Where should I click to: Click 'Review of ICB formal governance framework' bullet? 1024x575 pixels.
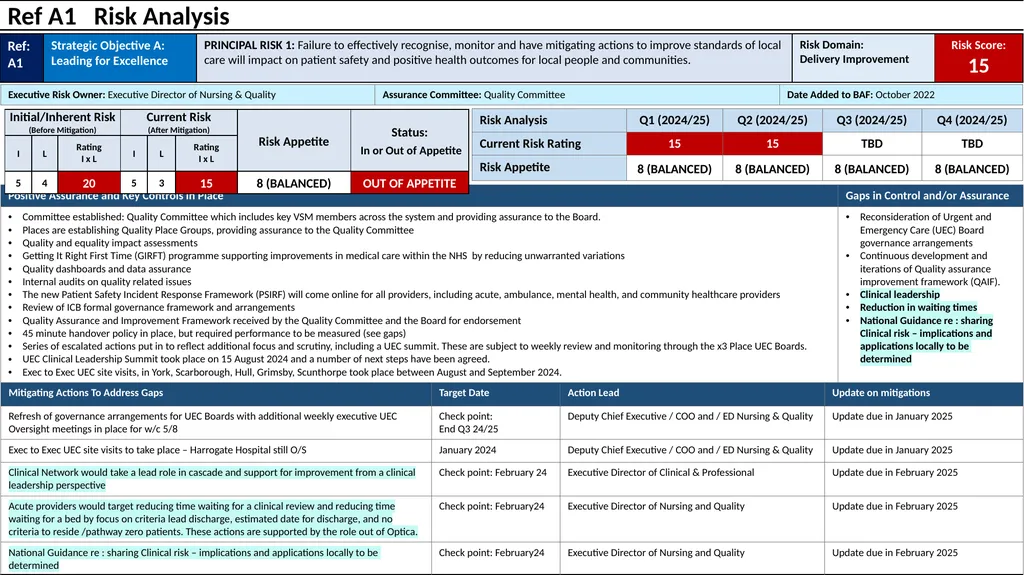158,307
